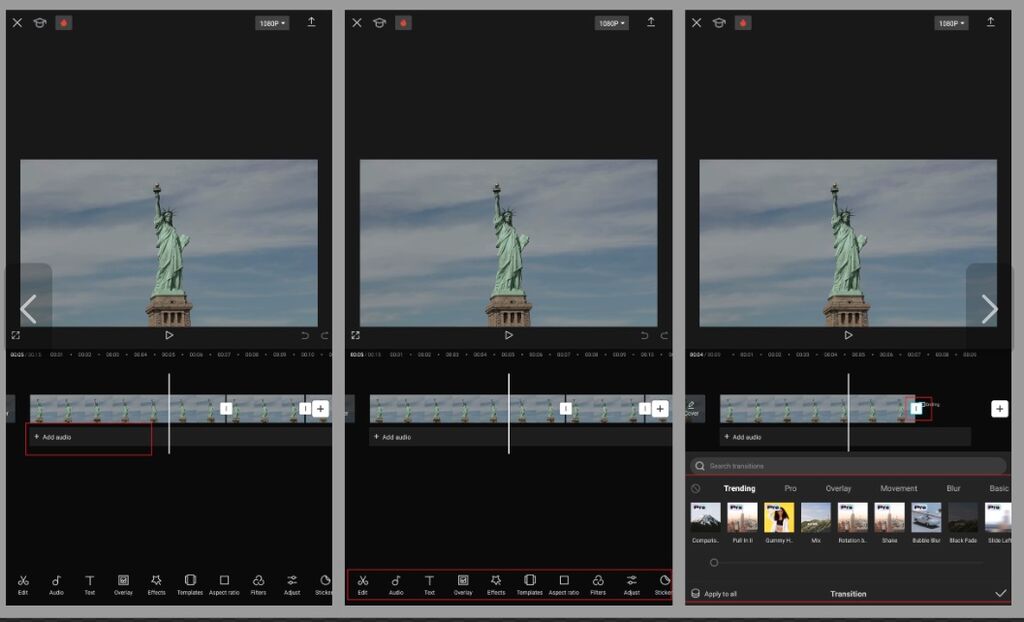Open the Edit tool in second screen toolbar
The image size is (1024, 622).
click(x=362, y=584)
